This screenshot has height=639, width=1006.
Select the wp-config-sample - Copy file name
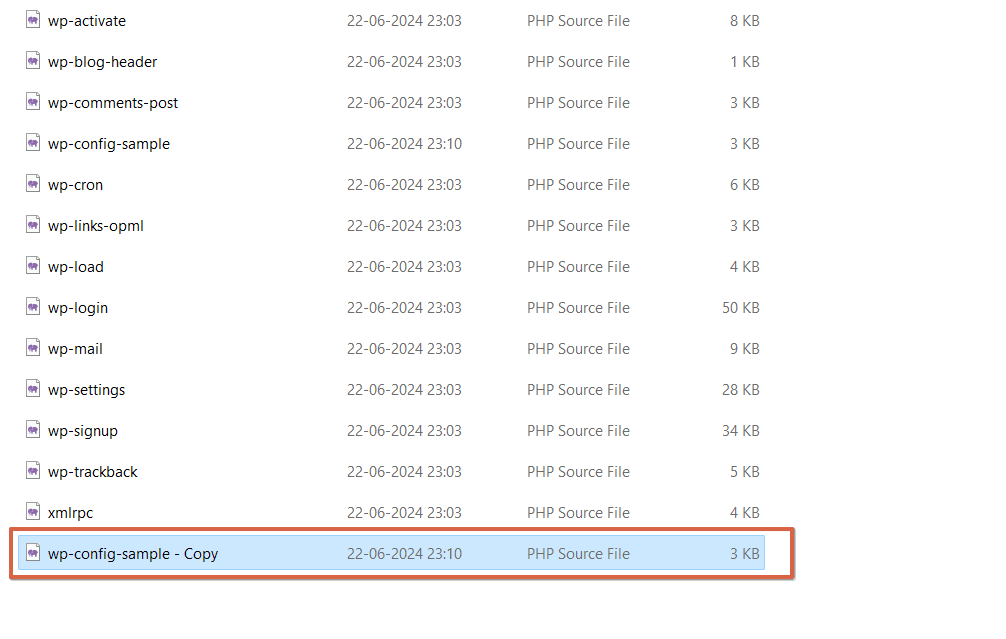(133, 554)
